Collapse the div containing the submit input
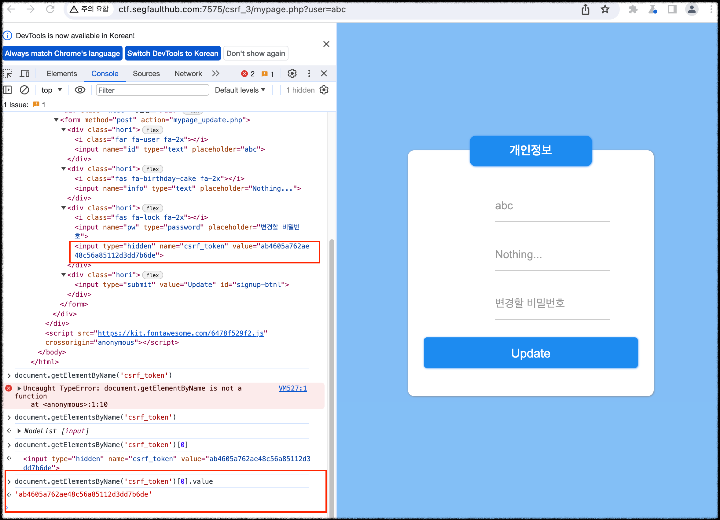The width and height of the screenshot is (720, 520). pyautogui.click(x=63, y=275)
